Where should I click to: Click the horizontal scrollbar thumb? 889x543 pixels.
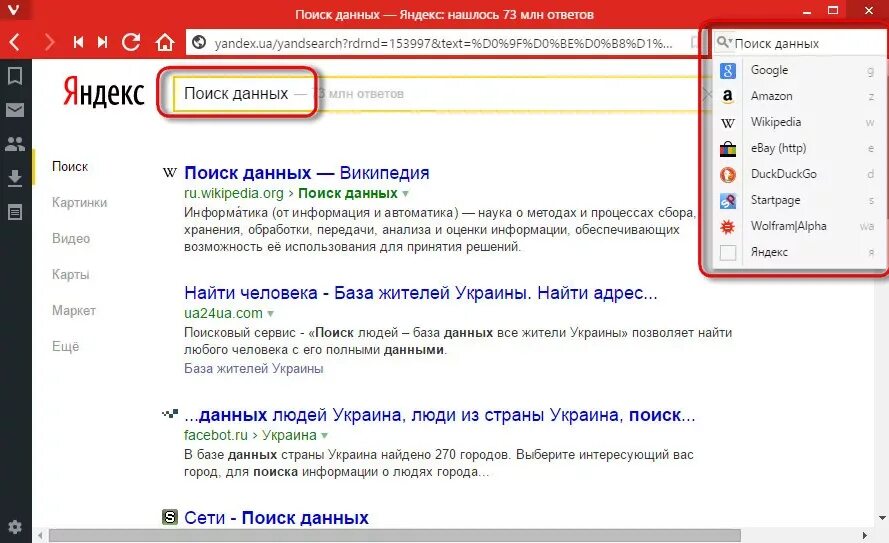coord(395,536)
